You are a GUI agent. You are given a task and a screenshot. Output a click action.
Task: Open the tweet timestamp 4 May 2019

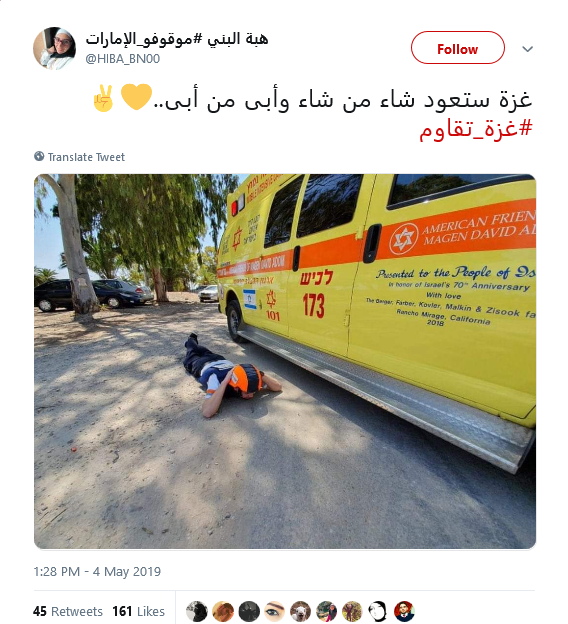tap(97, 571)
